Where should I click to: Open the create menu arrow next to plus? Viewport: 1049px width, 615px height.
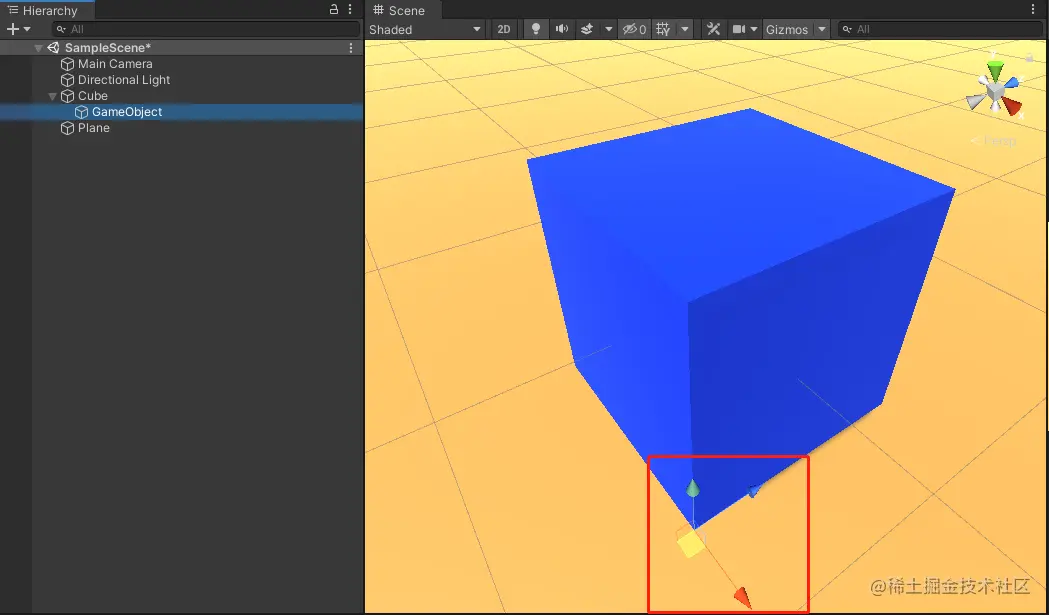pyautogui.click(x=27, y=29)
